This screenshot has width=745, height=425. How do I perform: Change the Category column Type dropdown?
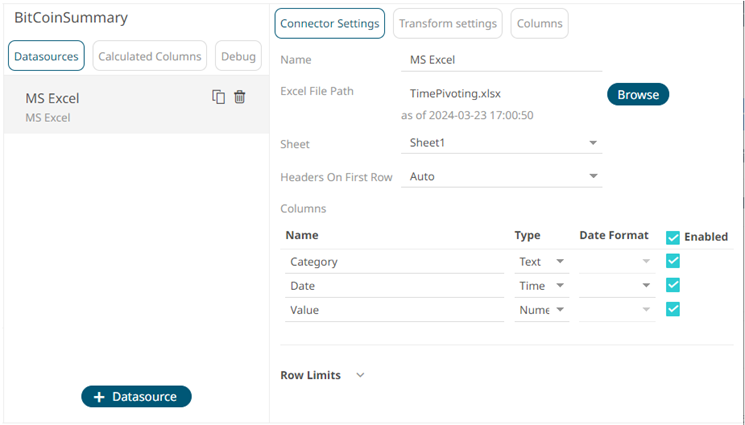click(542, 261)
